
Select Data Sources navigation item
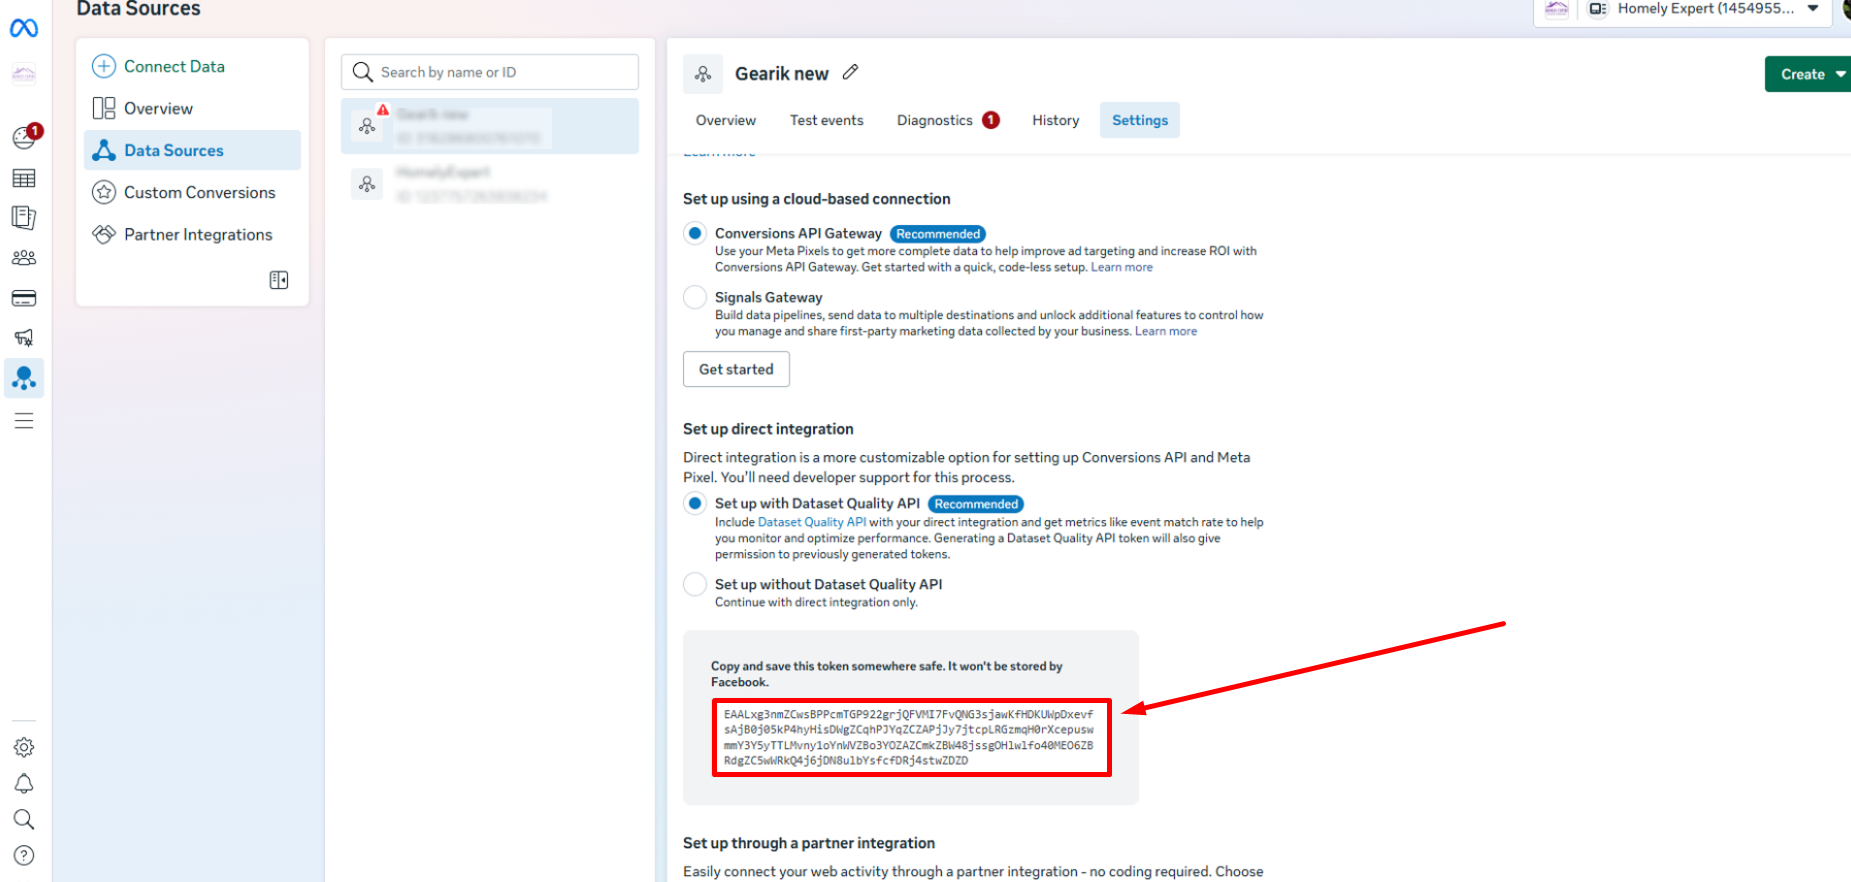click(192, 150)
